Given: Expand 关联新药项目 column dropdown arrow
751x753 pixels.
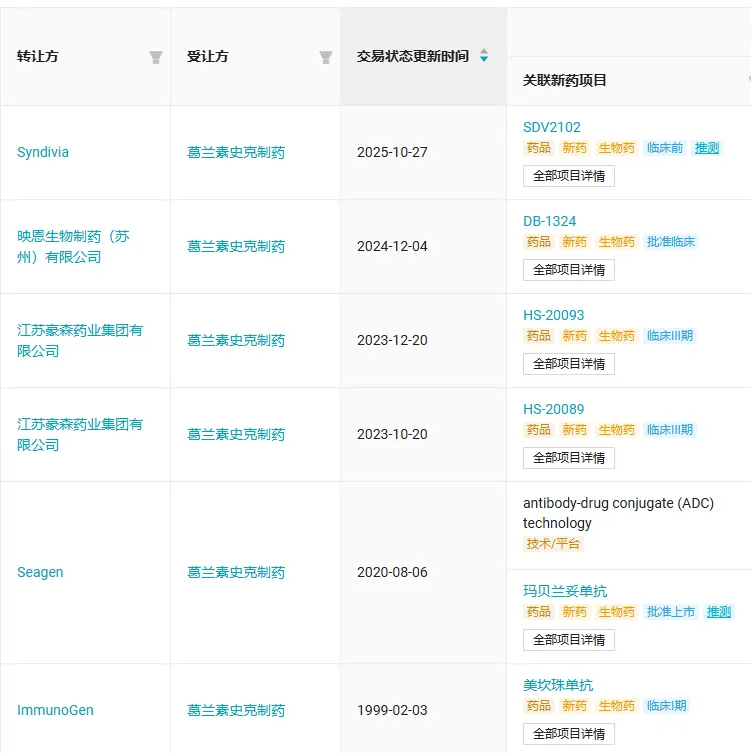Looking at the screenshot, I should [x=747, y=80].
